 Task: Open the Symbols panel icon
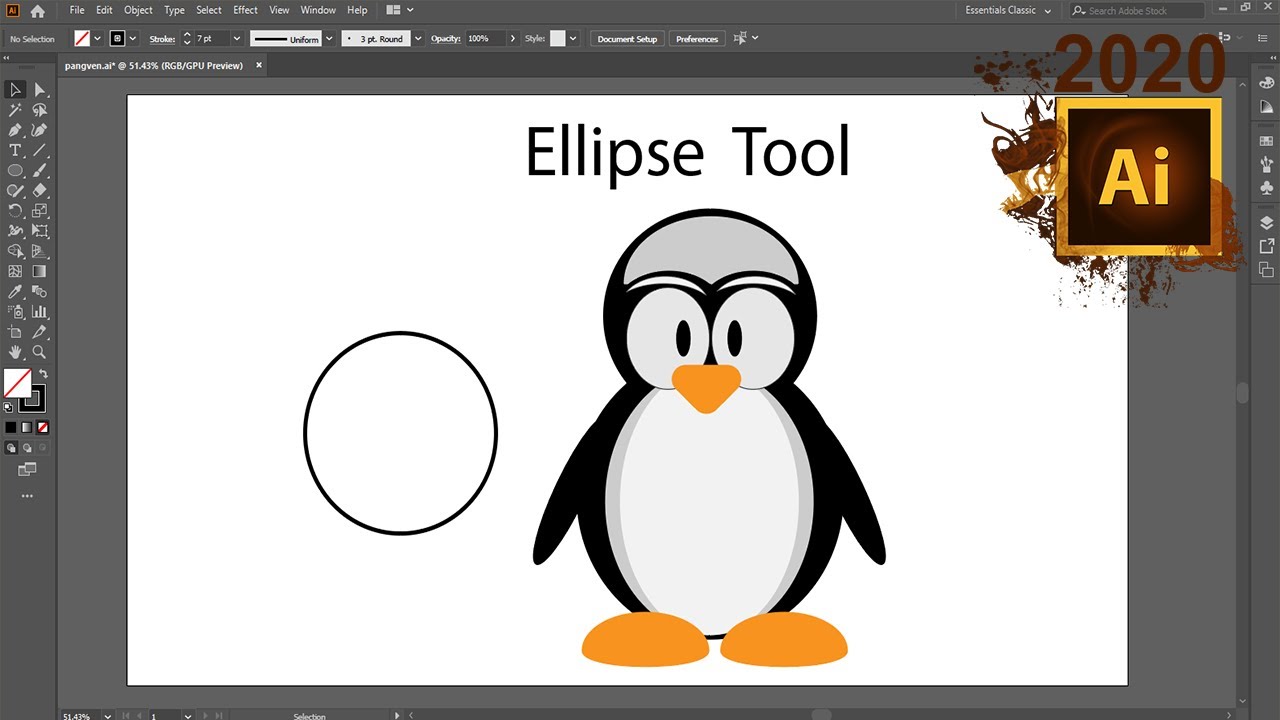[1267, 186]
